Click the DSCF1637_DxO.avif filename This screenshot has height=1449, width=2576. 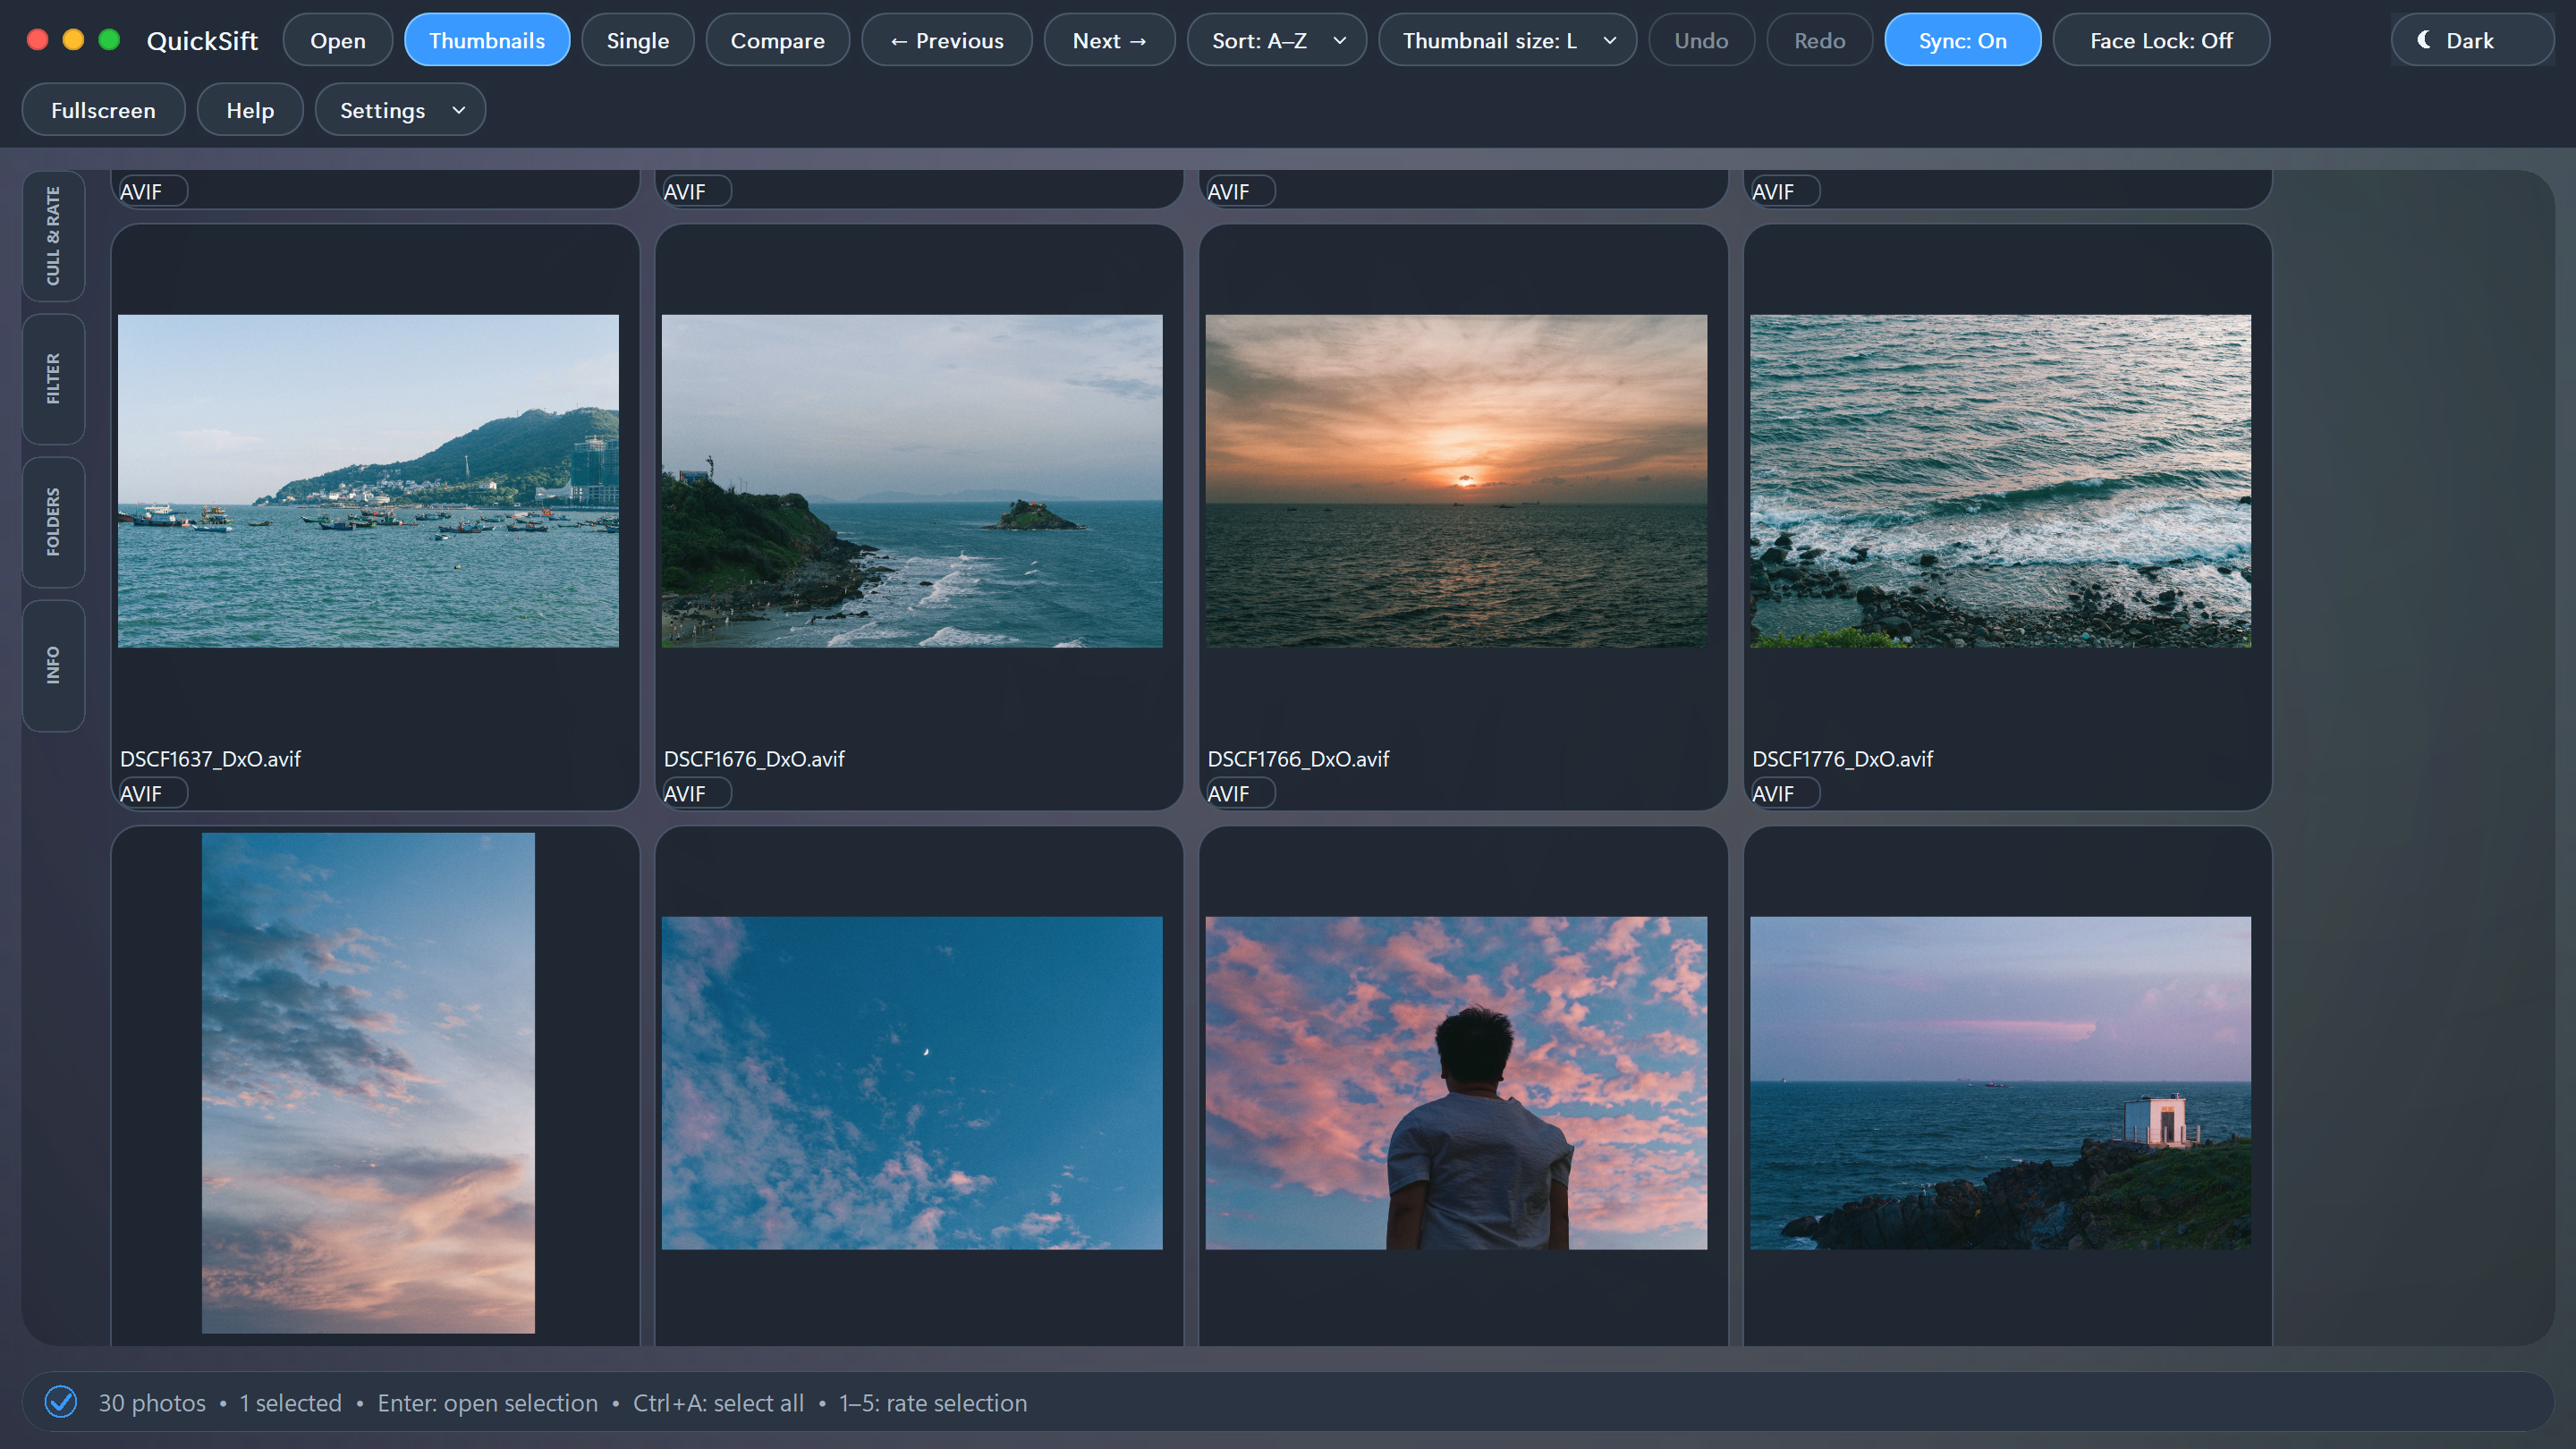(x=210, y=759)
